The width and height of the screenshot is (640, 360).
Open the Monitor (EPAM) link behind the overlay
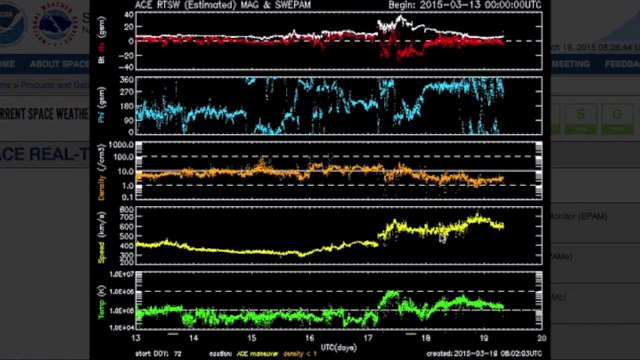pyautogui.click(x=578, y=217)
